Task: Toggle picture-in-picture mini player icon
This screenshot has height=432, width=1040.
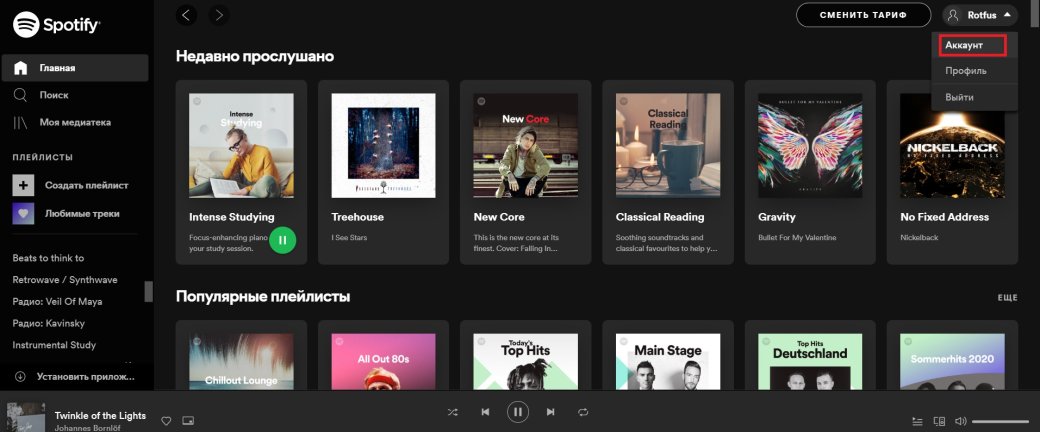Action: [x=188, y=421]
